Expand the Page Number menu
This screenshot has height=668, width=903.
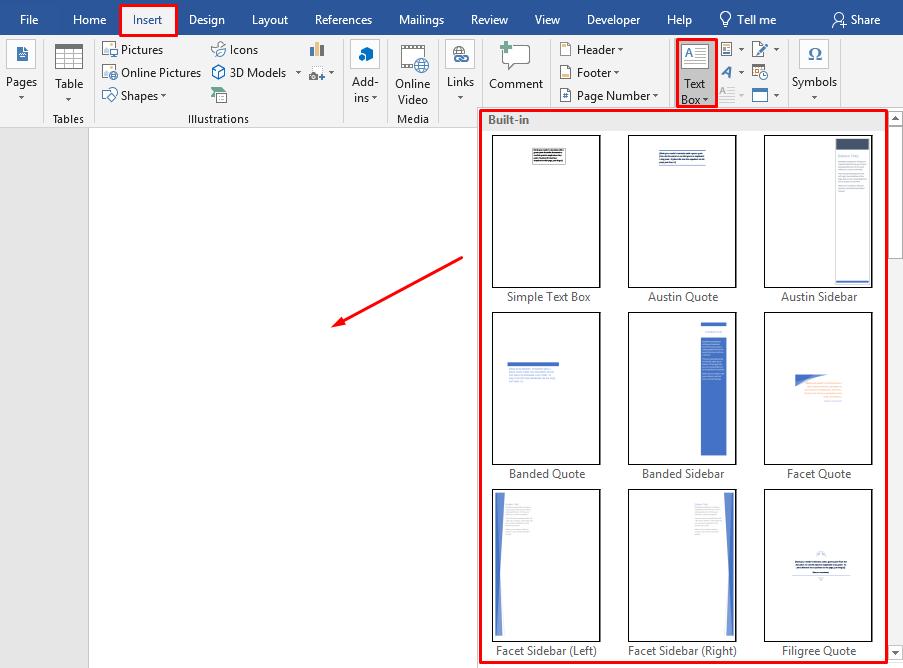point(608,96)
